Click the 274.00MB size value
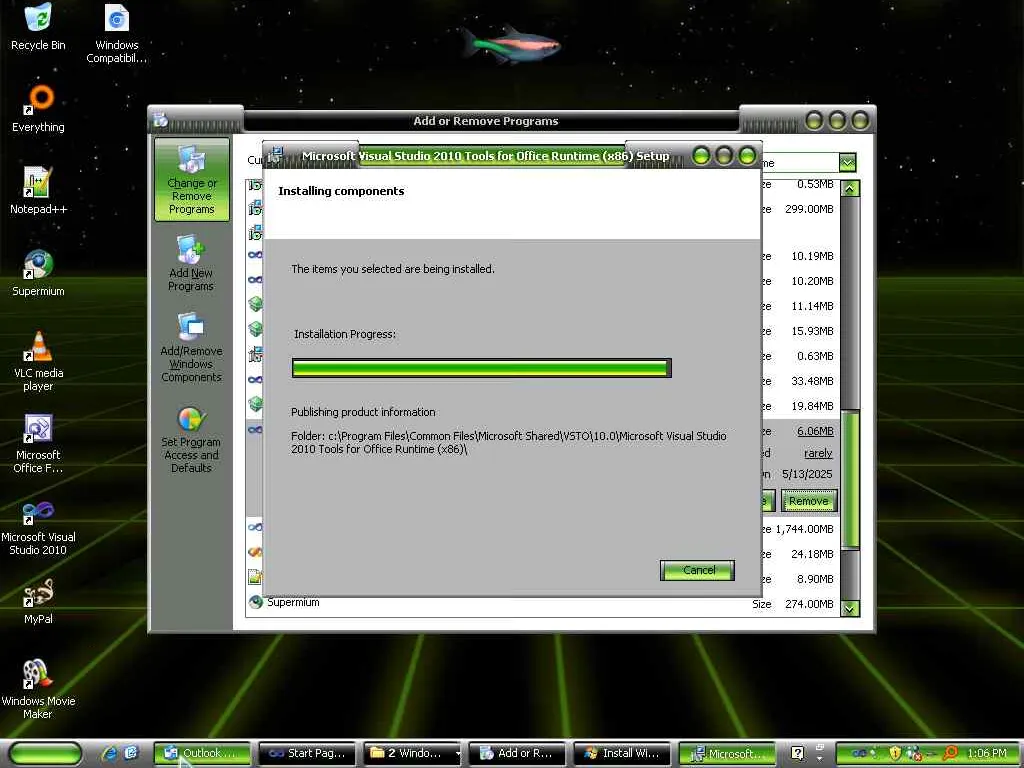1024x768 pixels. click(809, 604)
